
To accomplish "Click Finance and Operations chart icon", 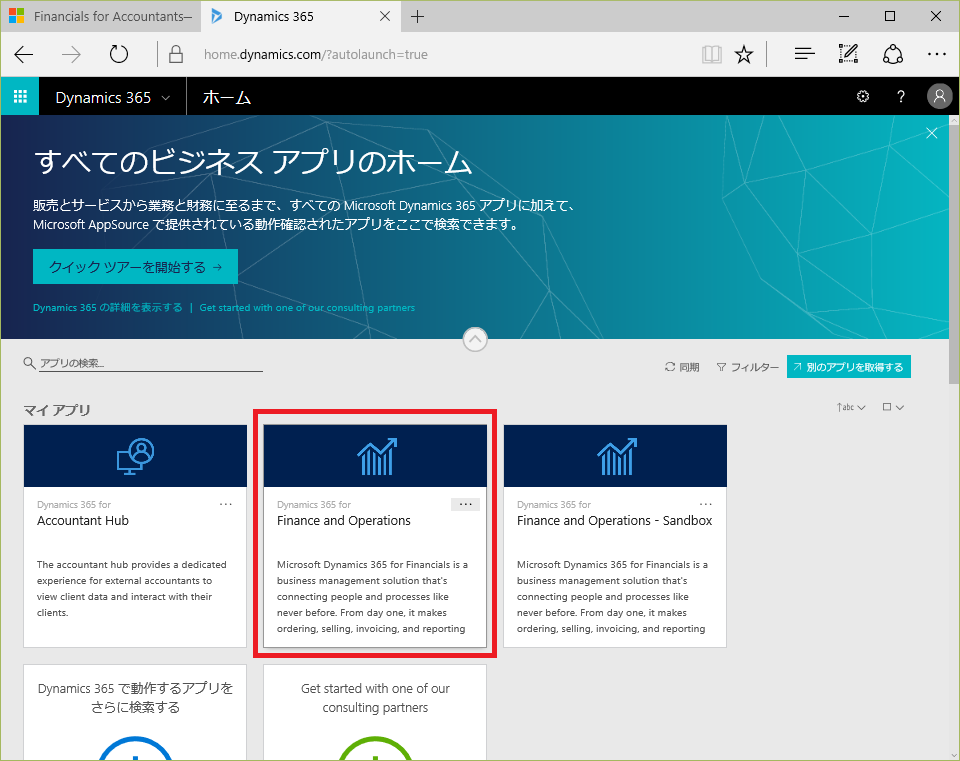I will click(x=376, y=456).
